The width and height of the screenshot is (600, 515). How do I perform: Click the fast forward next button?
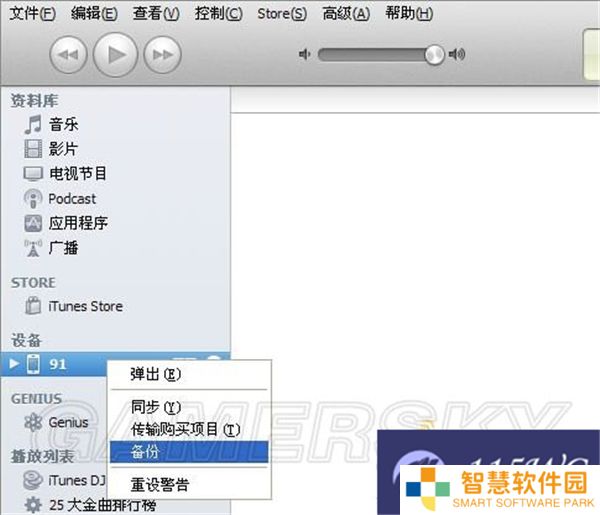click(x=163, y=55)
